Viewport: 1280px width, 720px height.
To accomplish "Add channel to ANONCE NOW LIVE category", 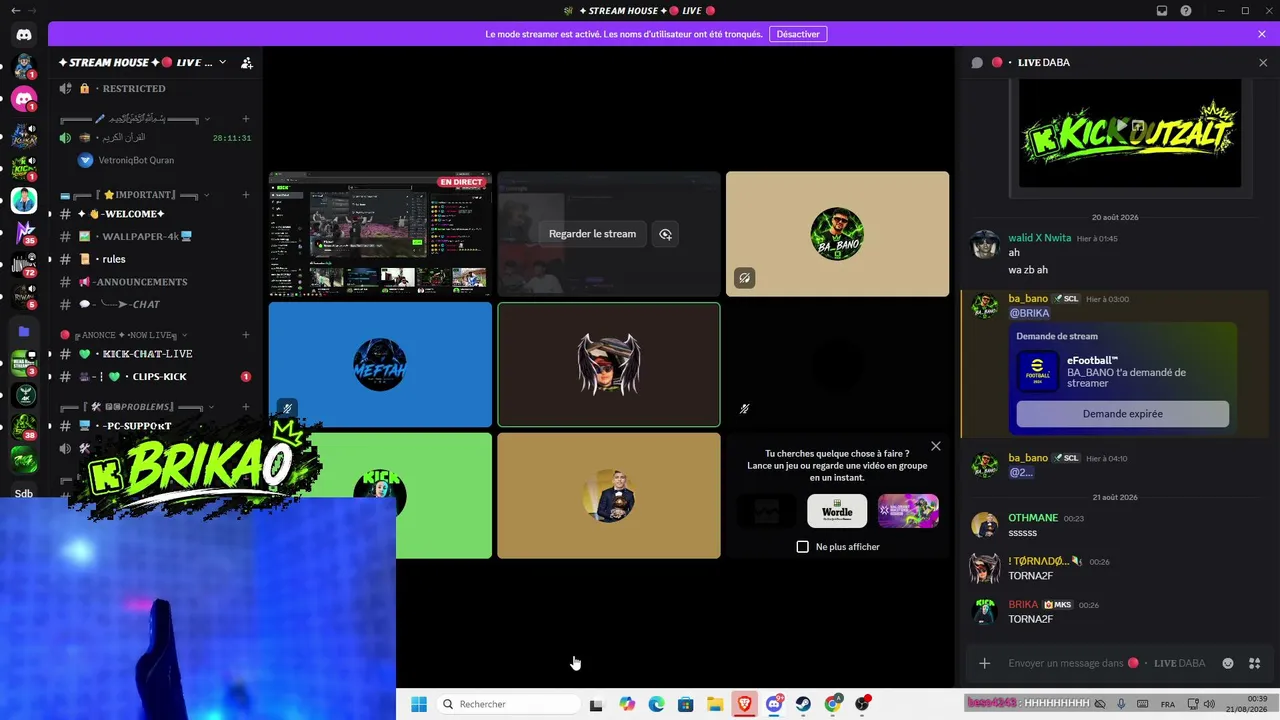I will tap(246, 335).
